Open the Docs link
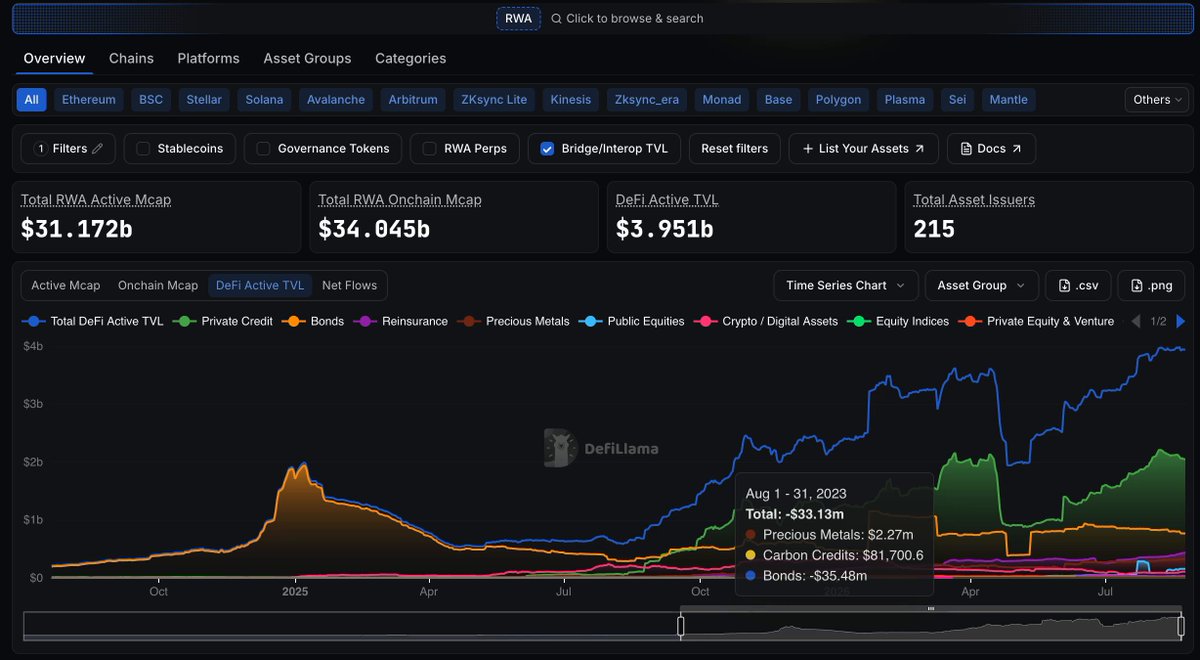1200x660 pixels. click(991, 148)
